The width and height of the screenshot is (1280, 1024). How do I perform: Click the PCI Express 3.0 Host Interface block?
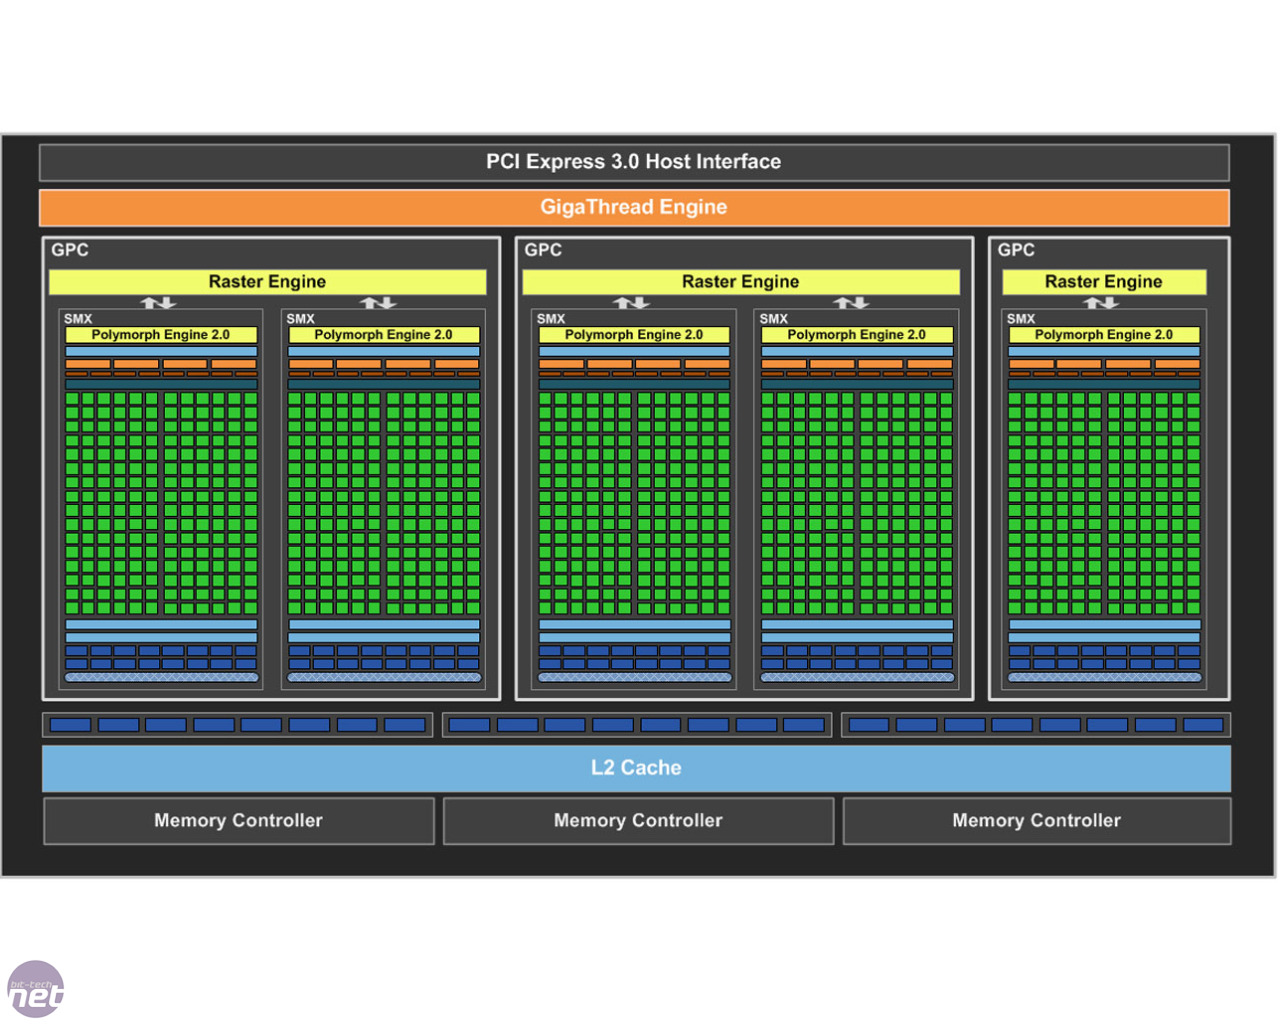pyautogui.click(x=634, y=162)
